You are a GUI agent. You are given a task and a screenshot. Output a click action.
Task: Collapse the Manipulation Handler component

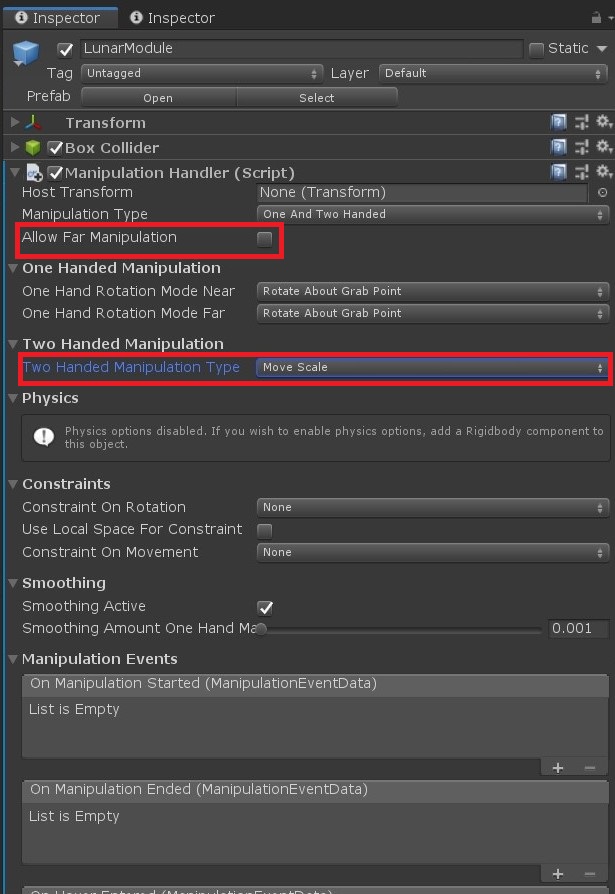click(x=15, y=172)
